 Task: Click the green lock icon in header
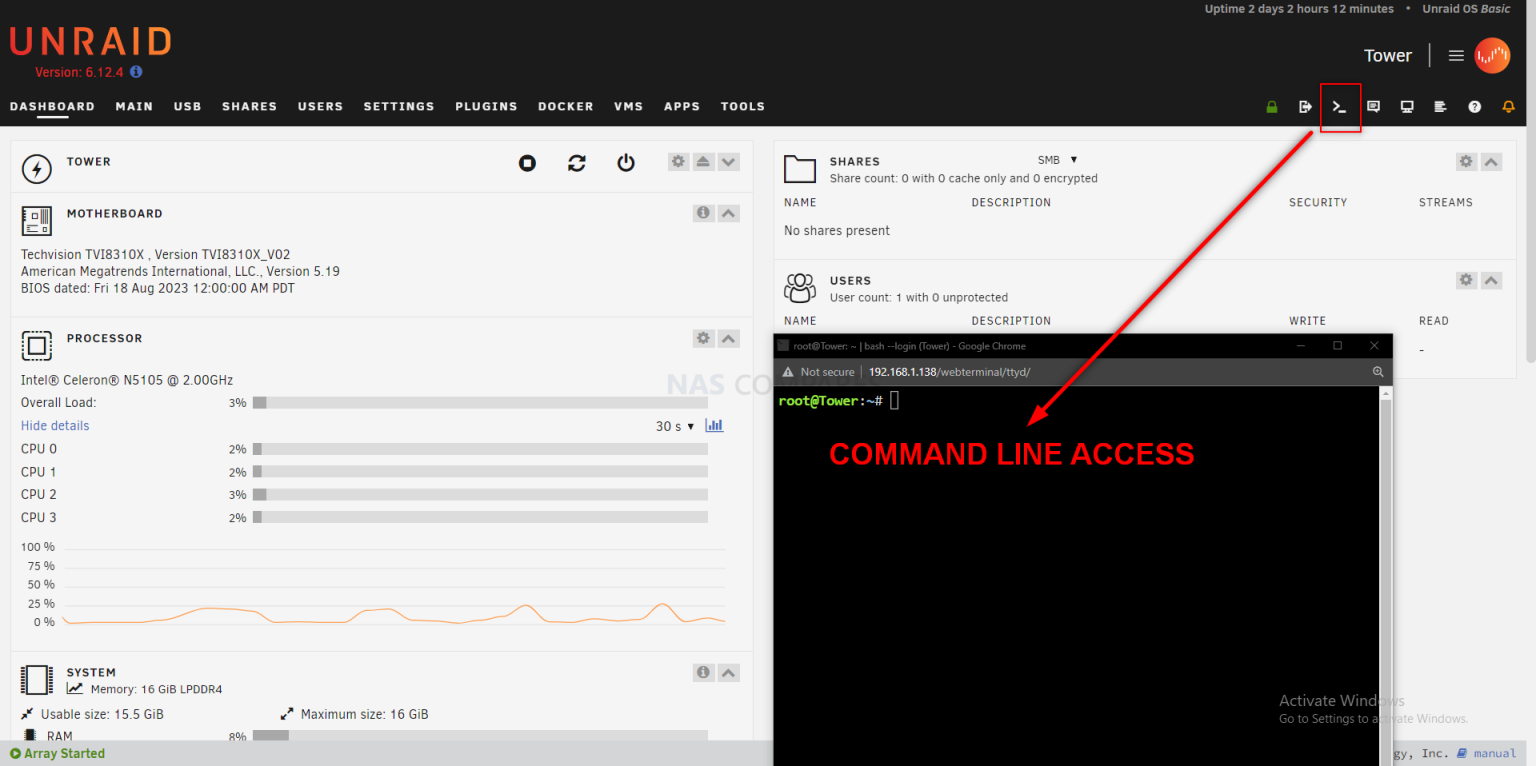click(x=1272, y=107)
